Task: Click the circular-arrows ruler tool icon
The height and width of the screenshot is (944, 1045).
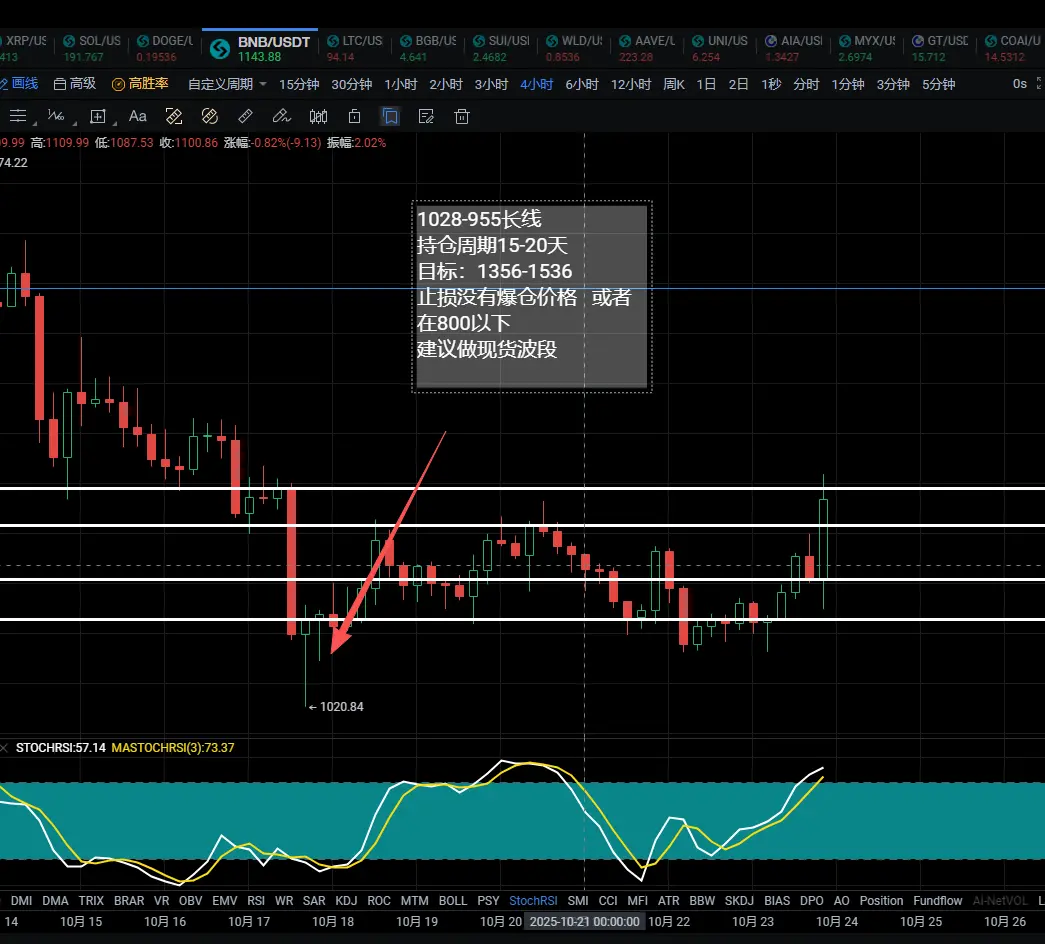Action: 209,117
